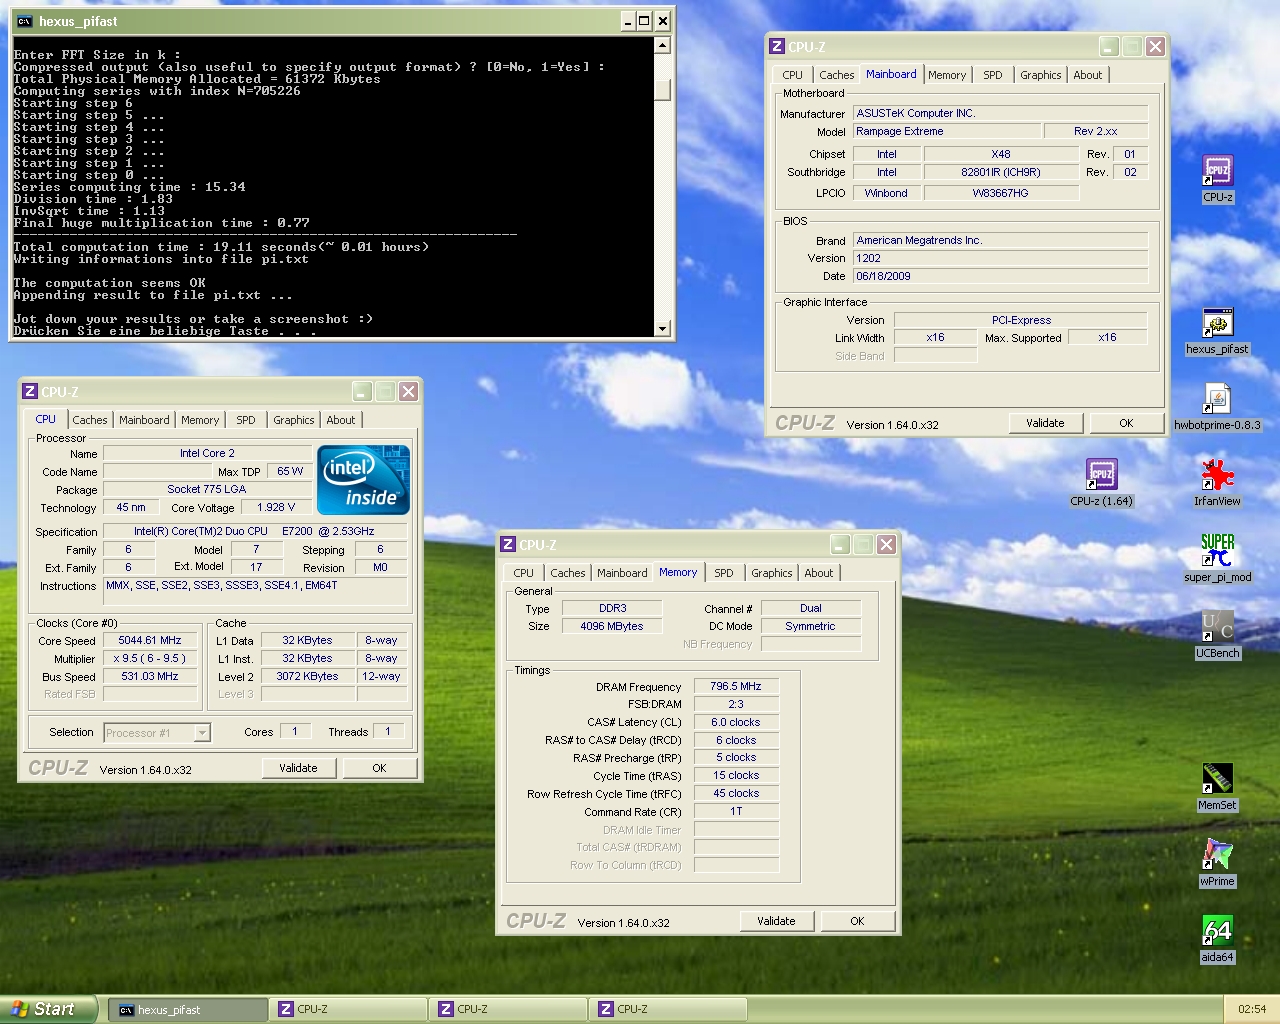Open Mainboard tab in CPU window
The width and height of the screenshot is (1280, 1024).
pos(144,420)
